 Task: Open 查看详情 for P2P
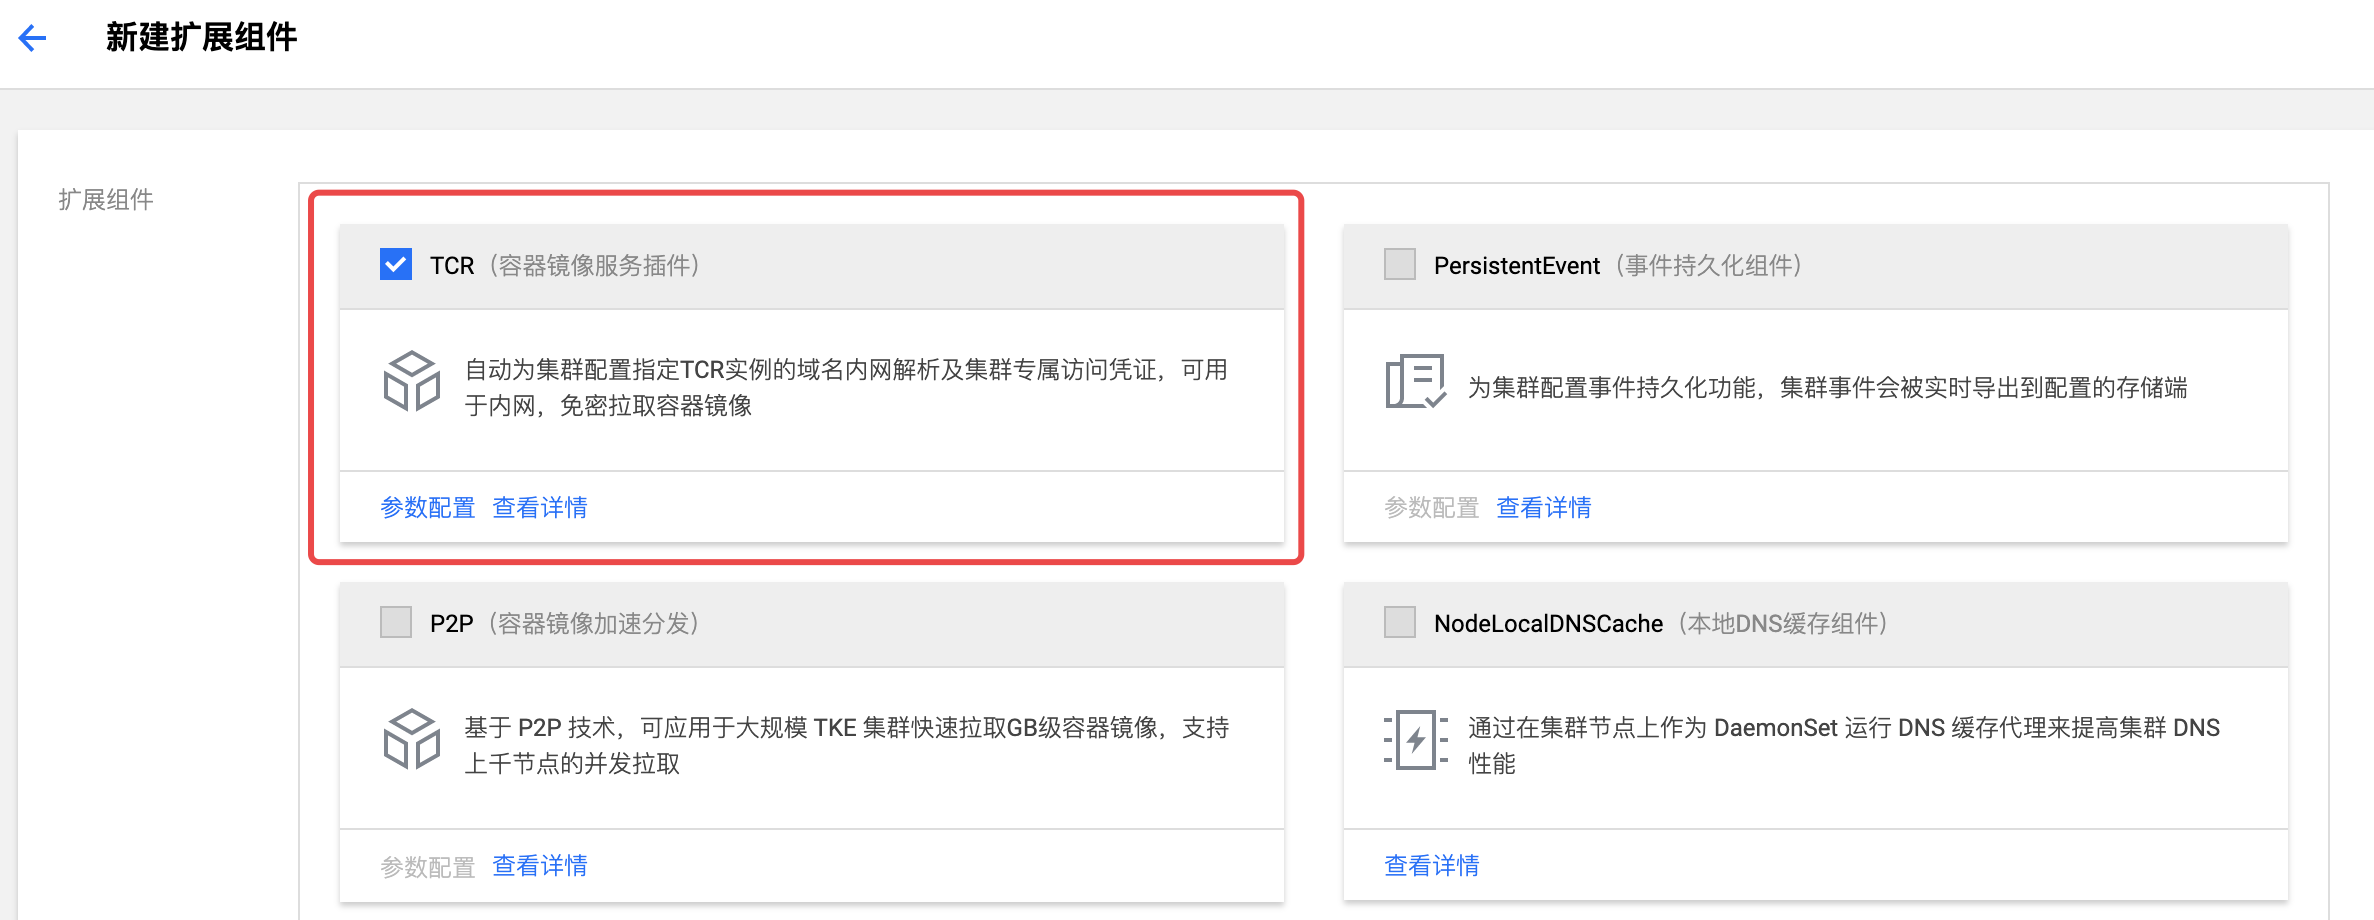click(540, 866)
